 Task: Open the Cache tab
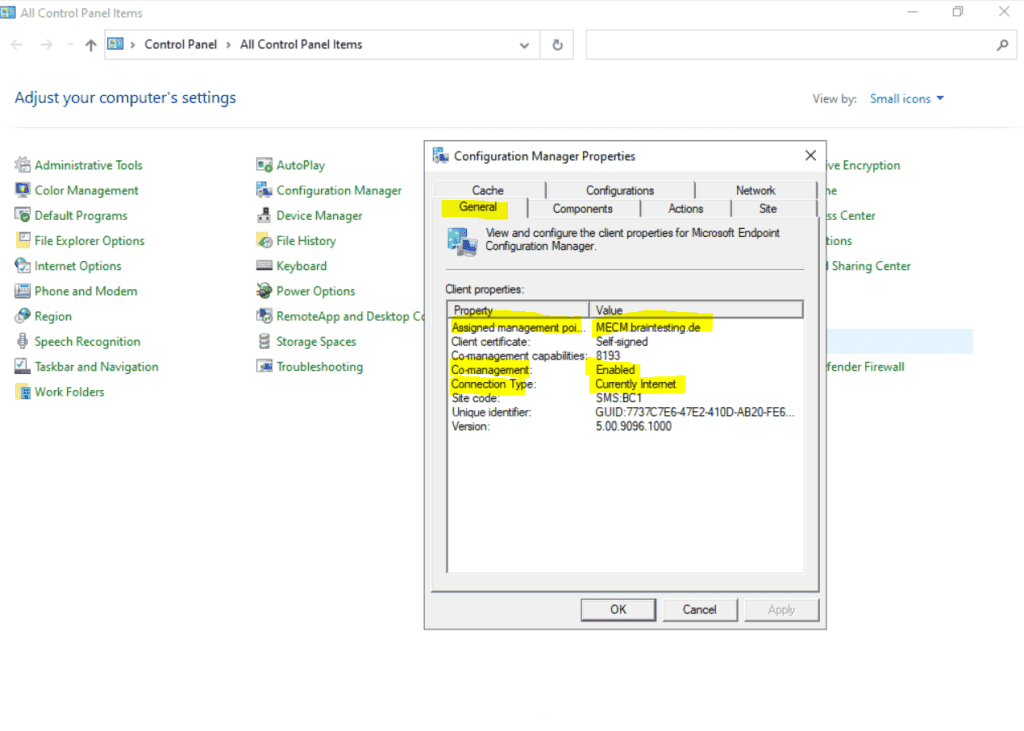point(488,189)
